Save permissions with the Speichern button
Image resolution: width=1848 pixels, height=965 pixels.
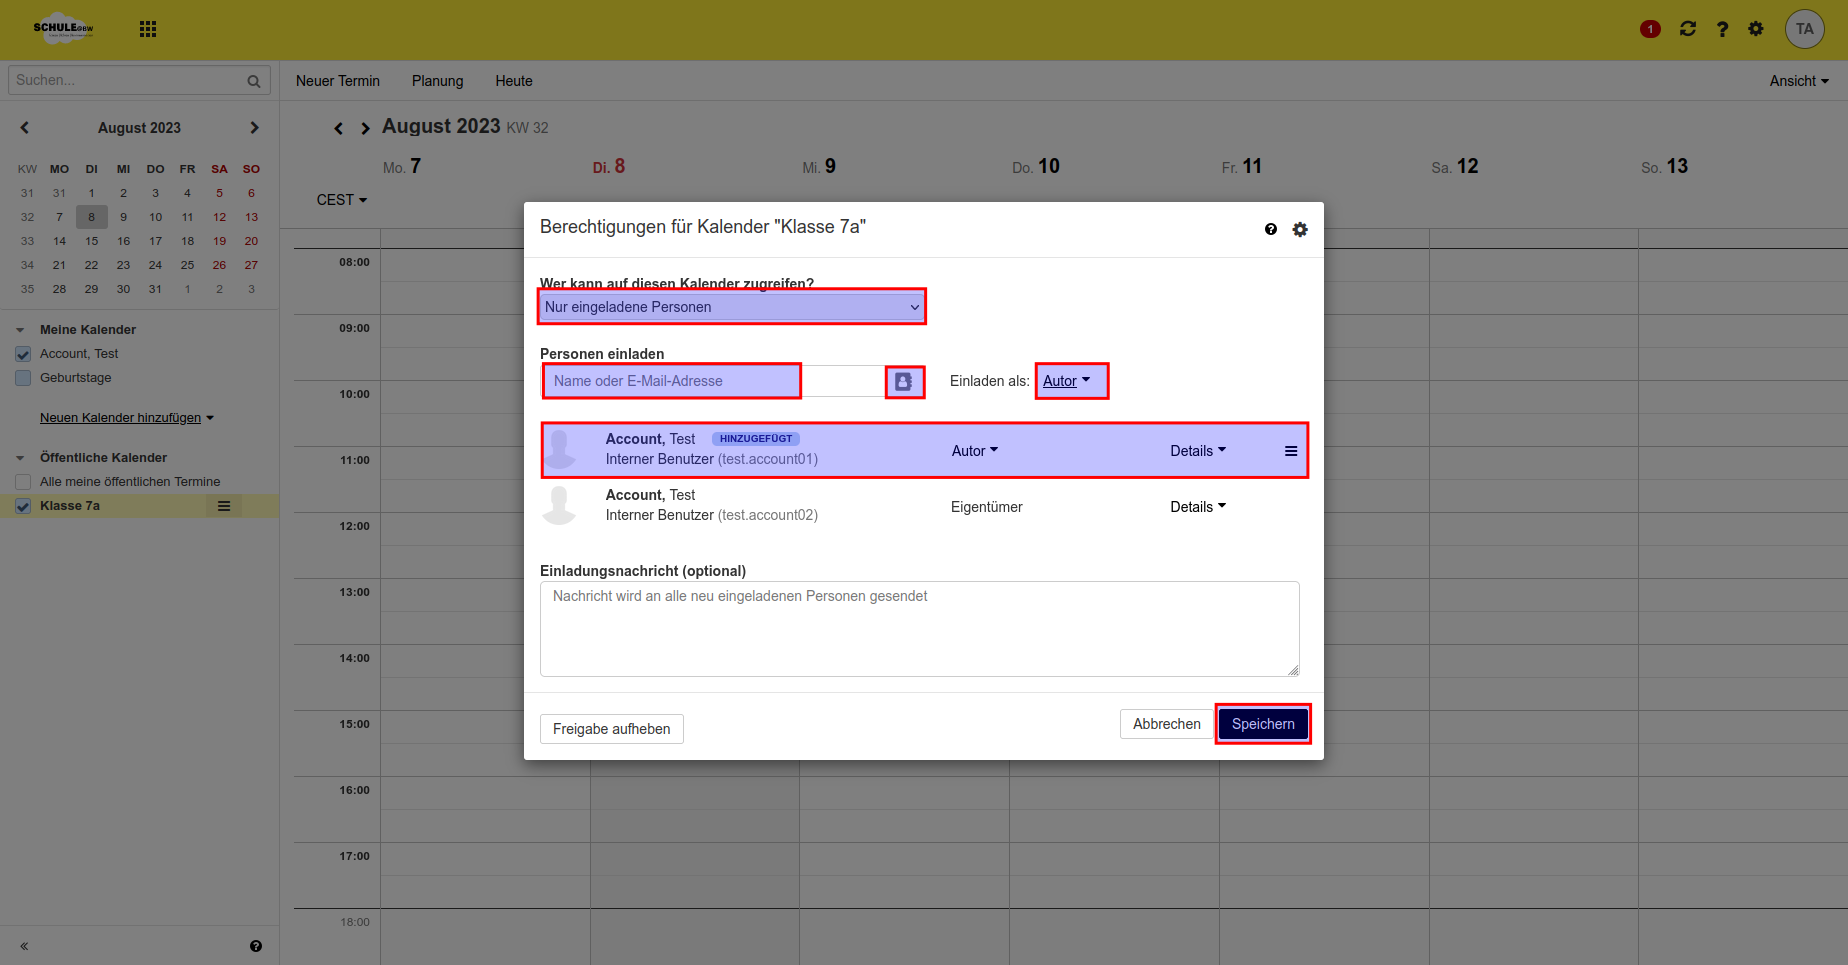(1262, 723)
